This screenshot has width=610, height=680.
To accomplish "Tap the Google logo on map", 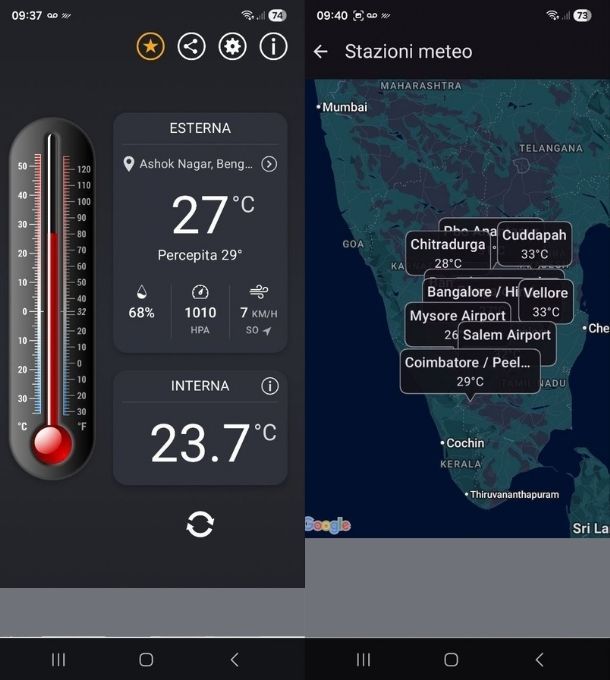I will [x=328, y=525].
